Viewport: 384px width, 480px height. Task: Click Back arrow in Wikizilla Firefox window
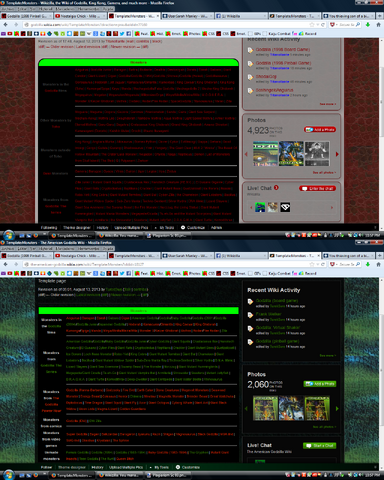pos(6,25)
